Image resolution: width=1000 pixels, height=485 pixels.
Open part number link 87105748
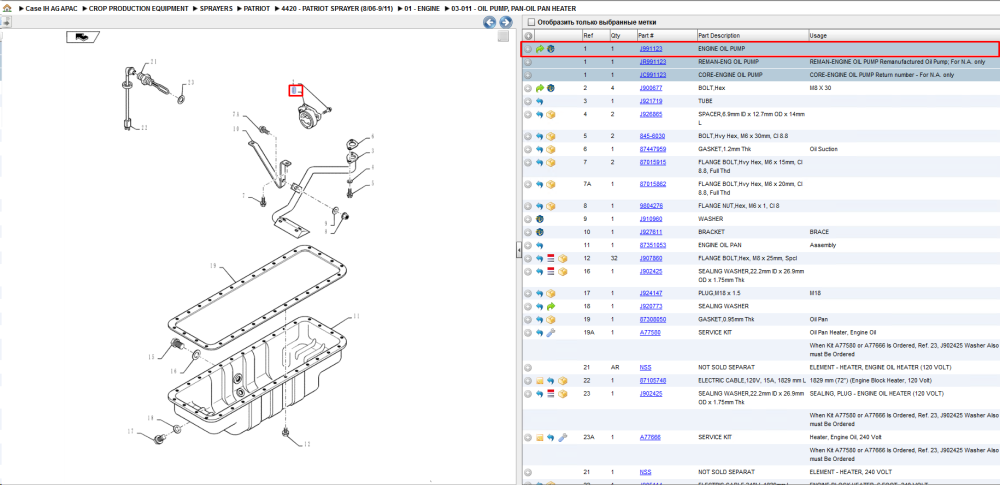click(x=653, y=381)
